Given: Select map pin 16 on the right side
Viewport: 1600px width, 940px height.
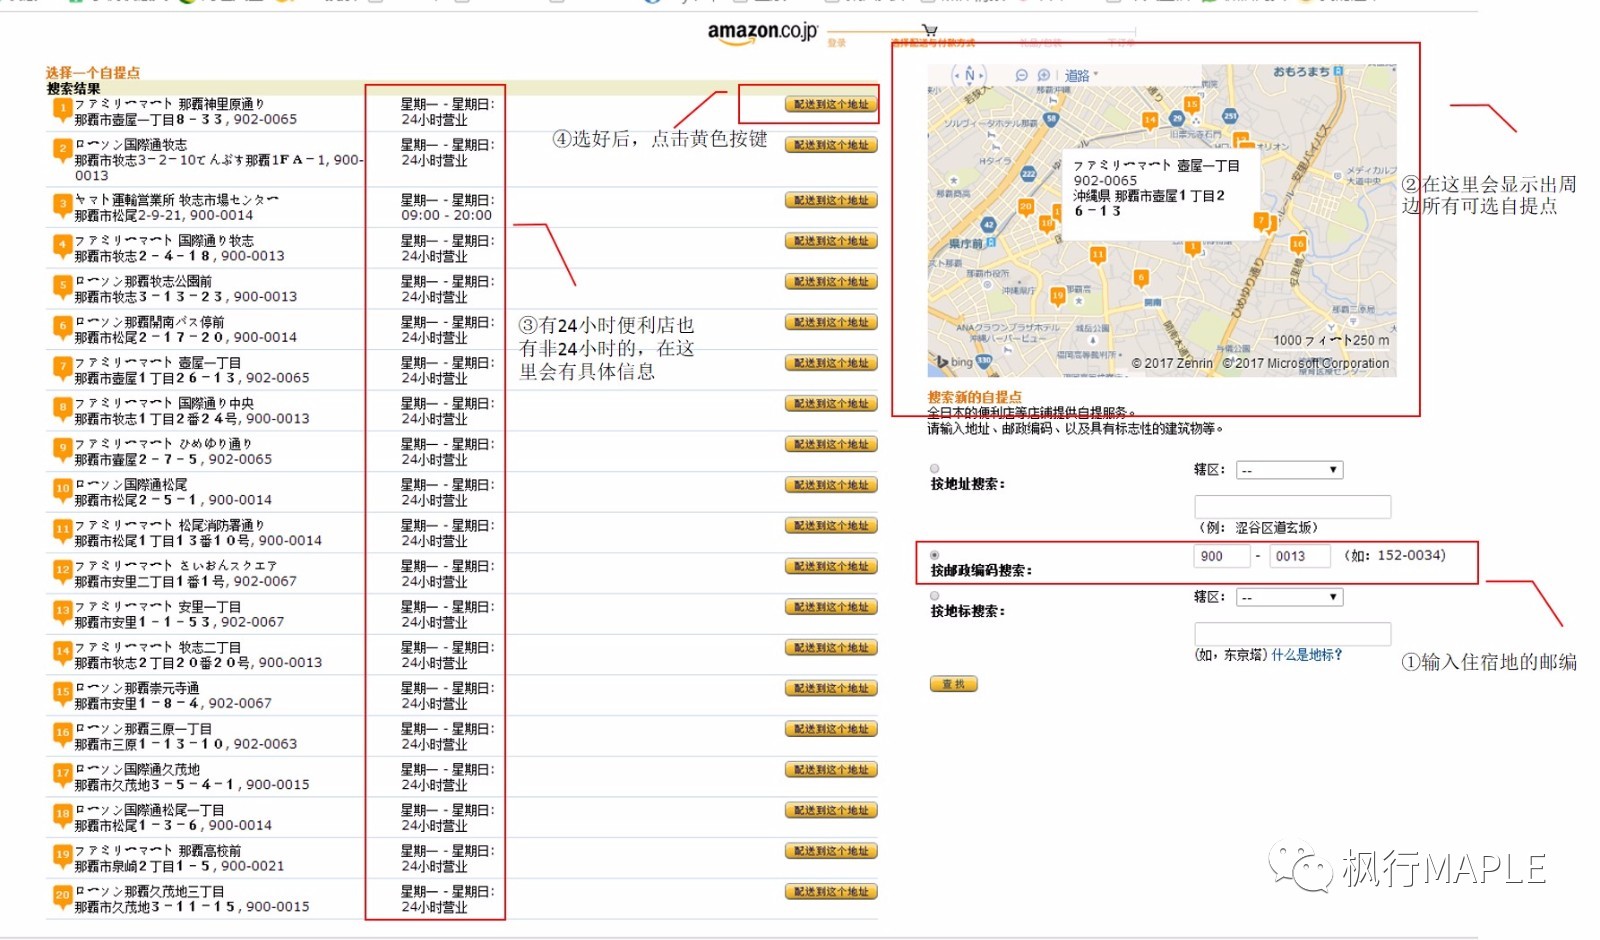Looking at the screenshot, I should [x=1297, y=243].
